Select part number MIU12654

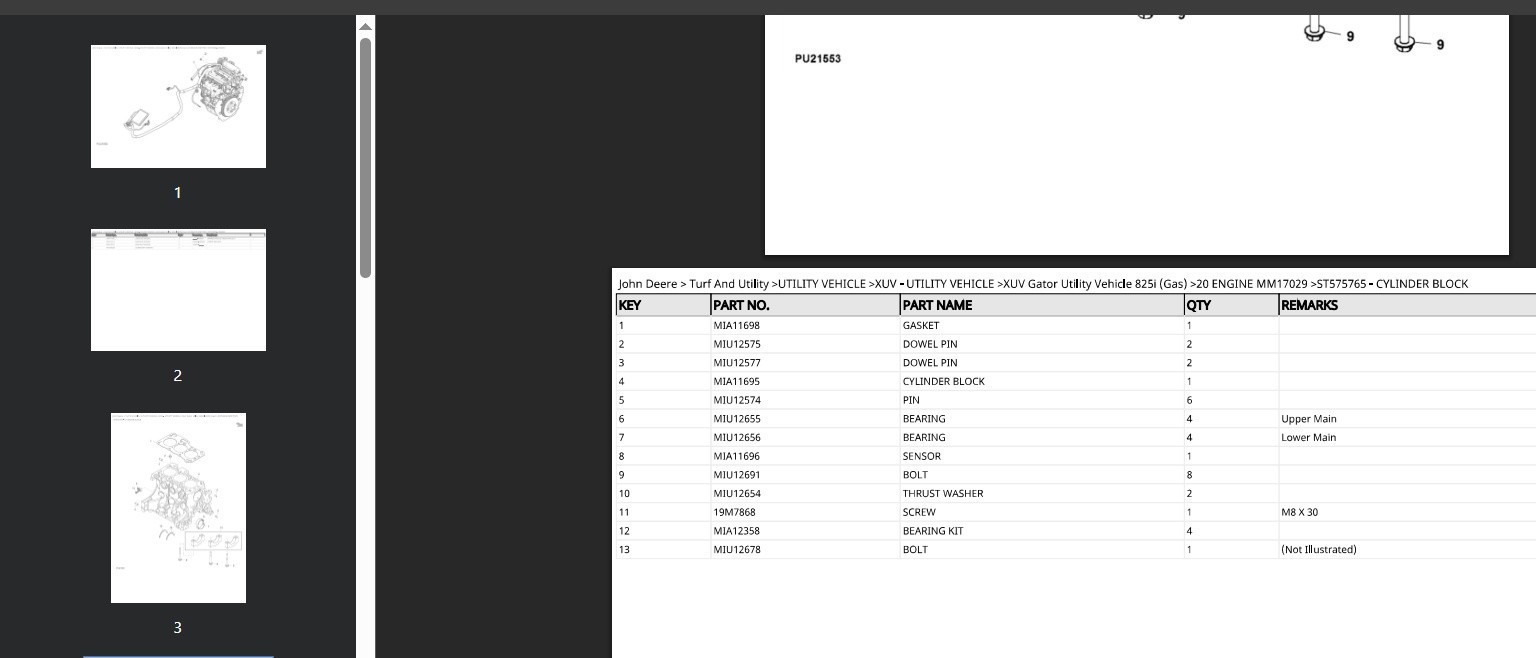pos(737,493)
